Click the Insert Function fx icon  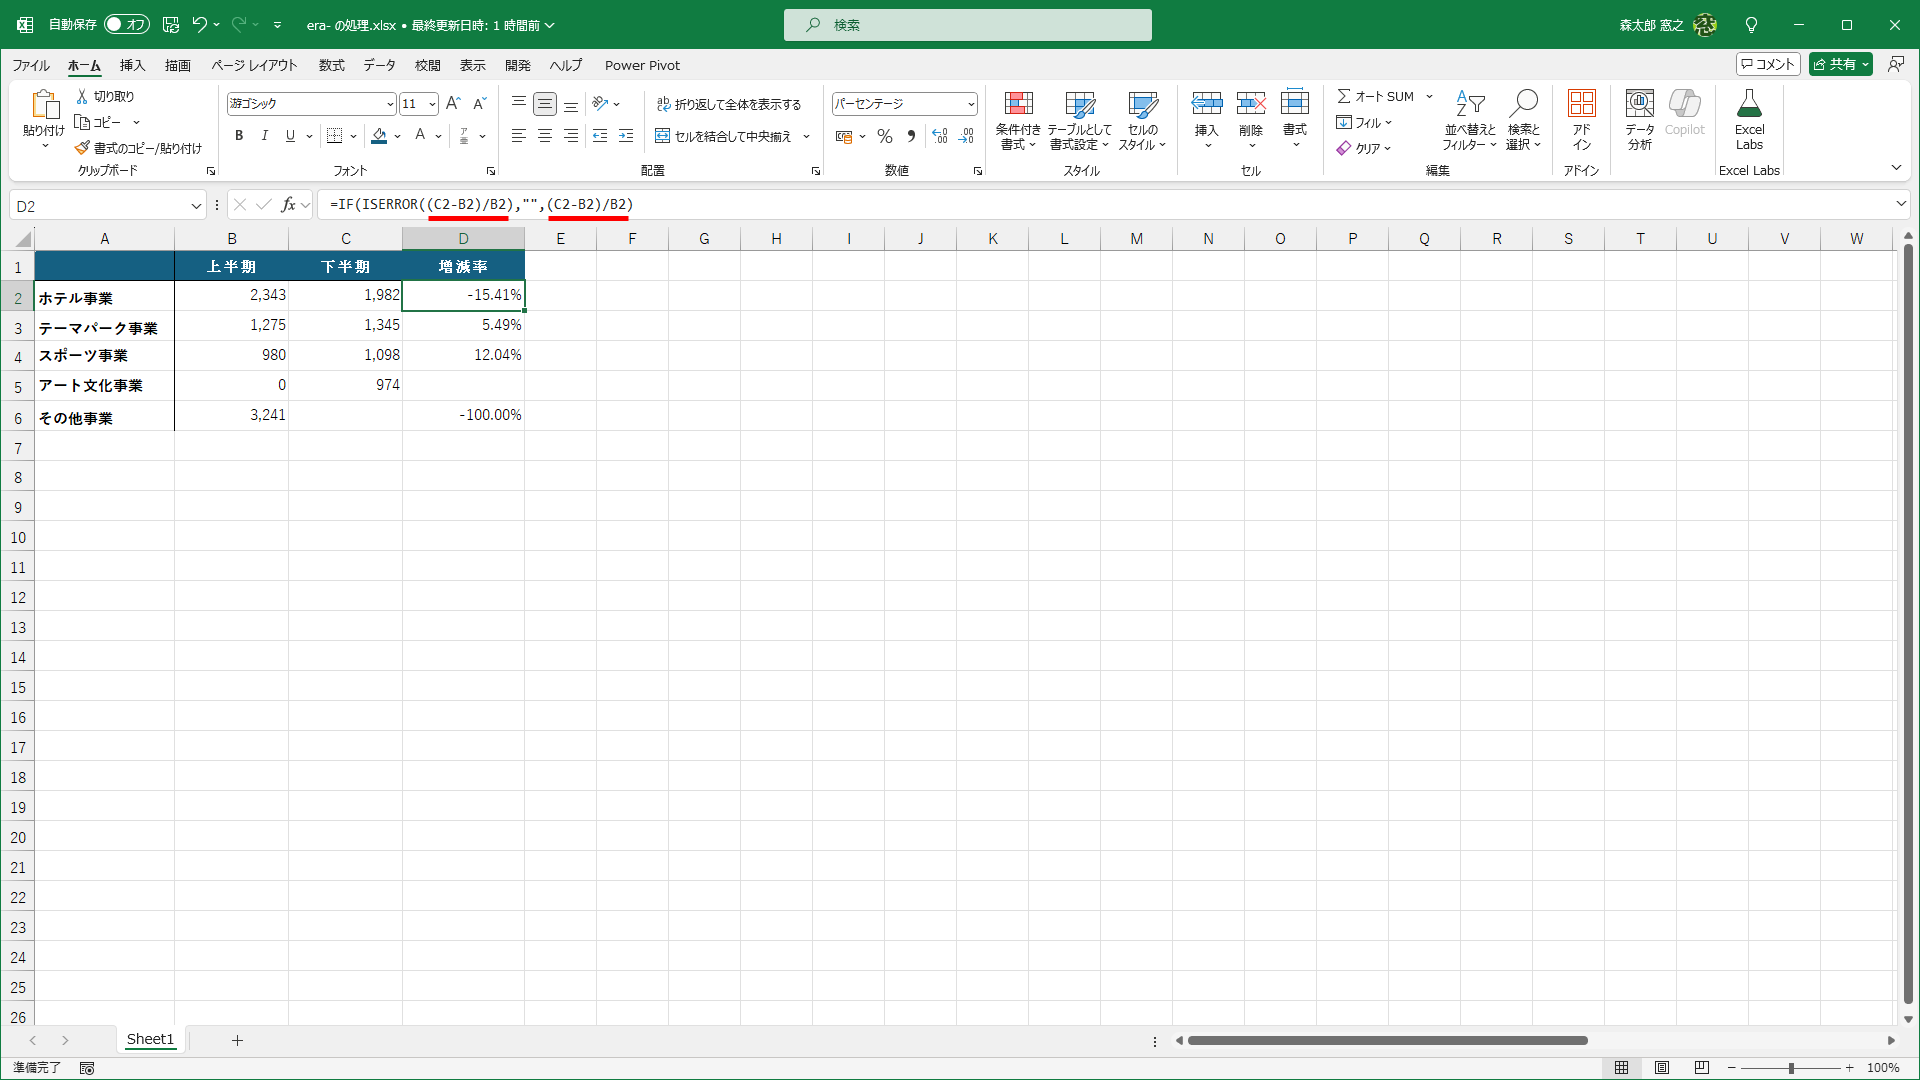[288, 205]
